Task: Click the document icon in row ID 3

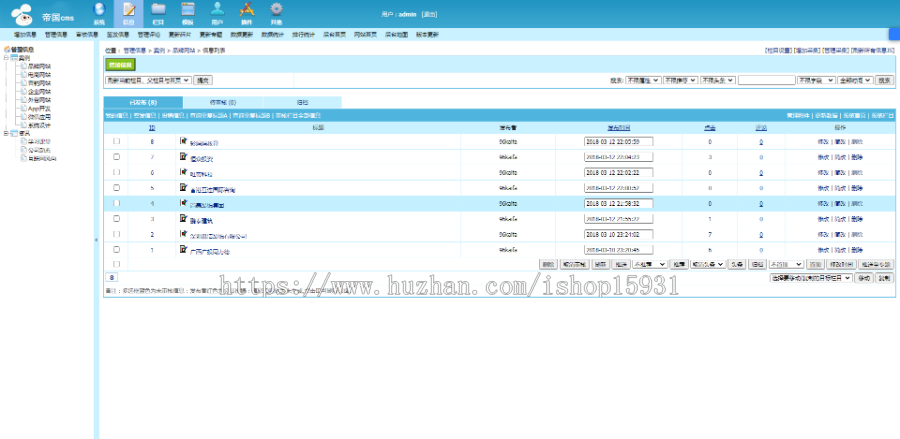Action: click(x=183, y=218)
